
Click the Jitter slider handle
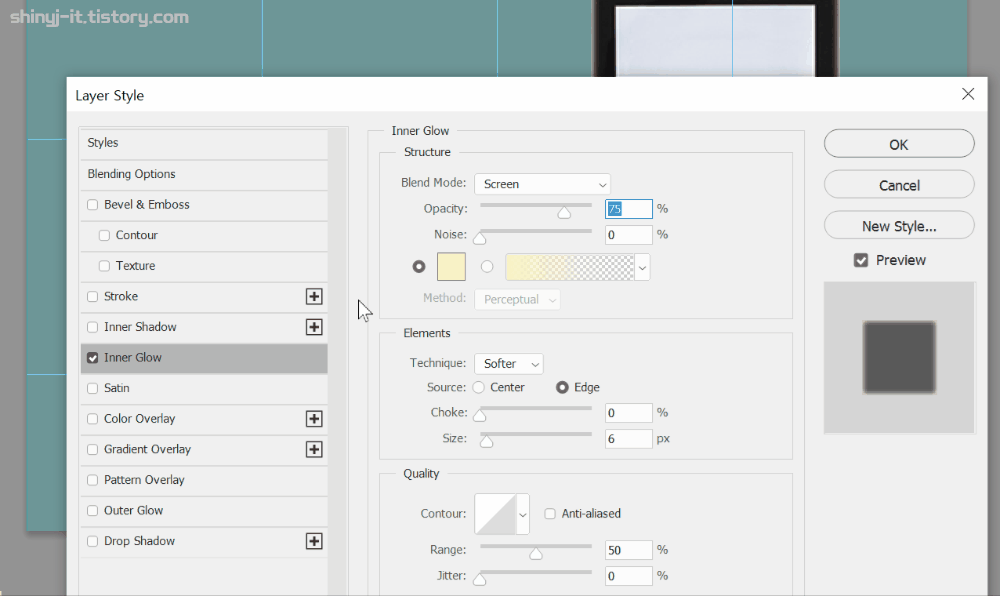[480, 579]
